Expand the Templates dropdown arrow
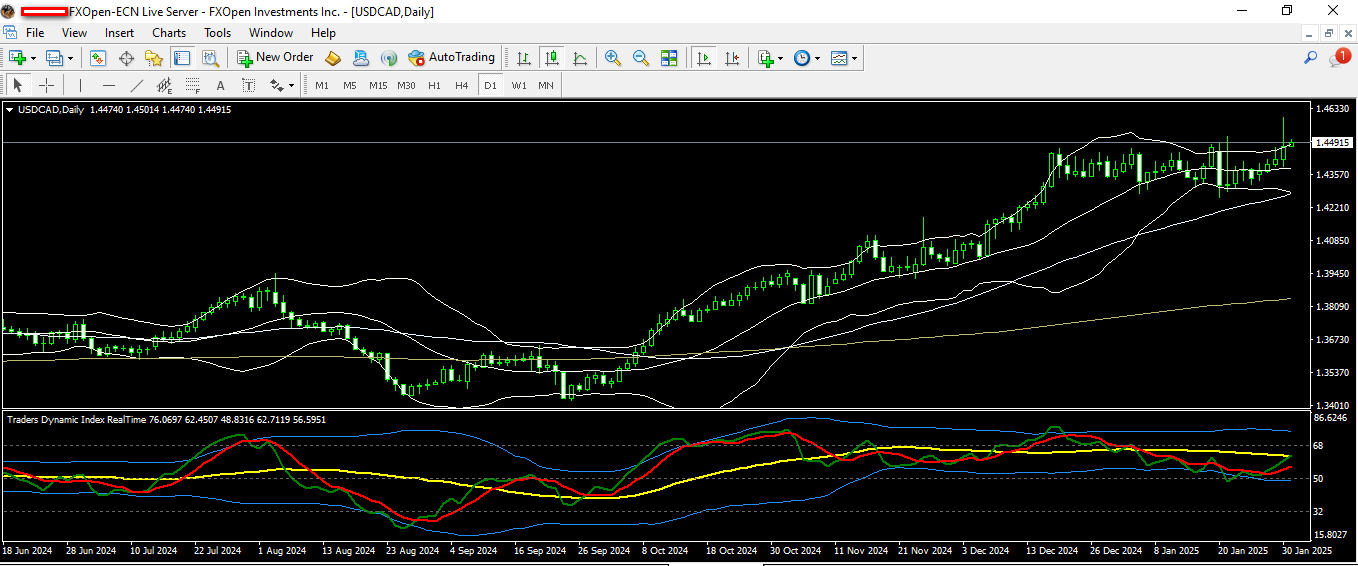This screenshot has width=1358, height=566. 855,58
